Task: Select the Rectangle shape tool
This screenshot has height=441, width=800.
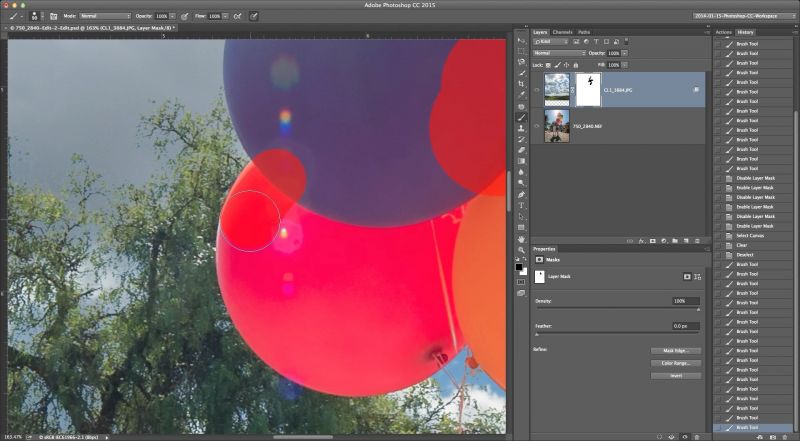Action: [521, 228]
